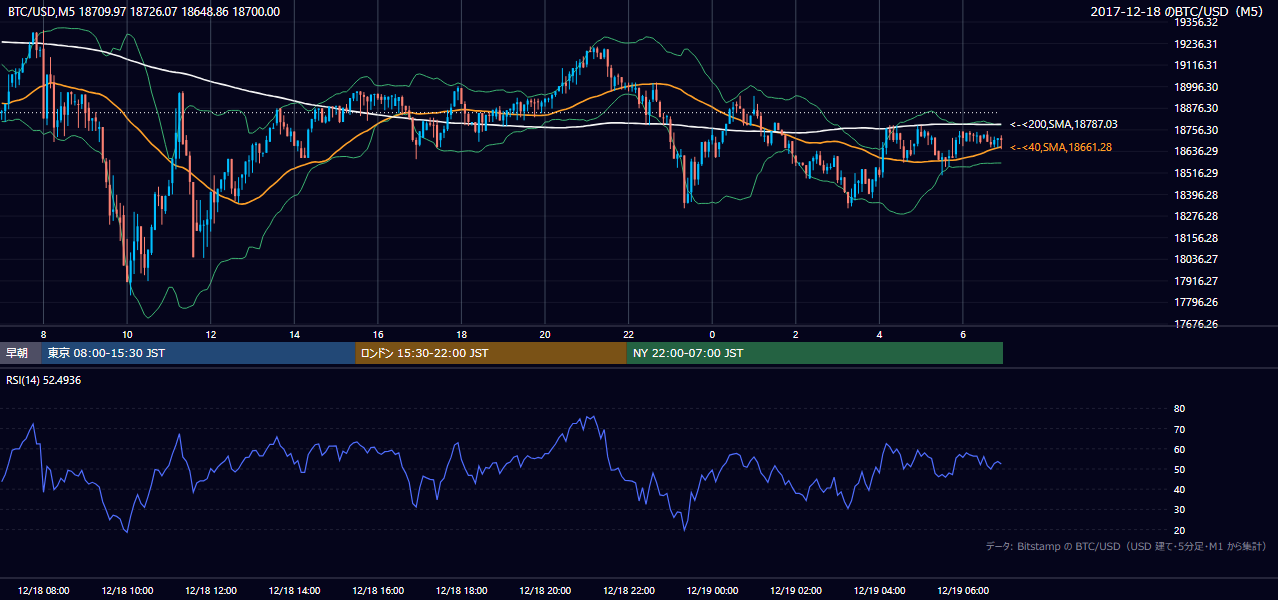Click RSI axis level 40
Image resolution: width=1278 pixels, height=600 pixels.
click(x=1180, y=489)
